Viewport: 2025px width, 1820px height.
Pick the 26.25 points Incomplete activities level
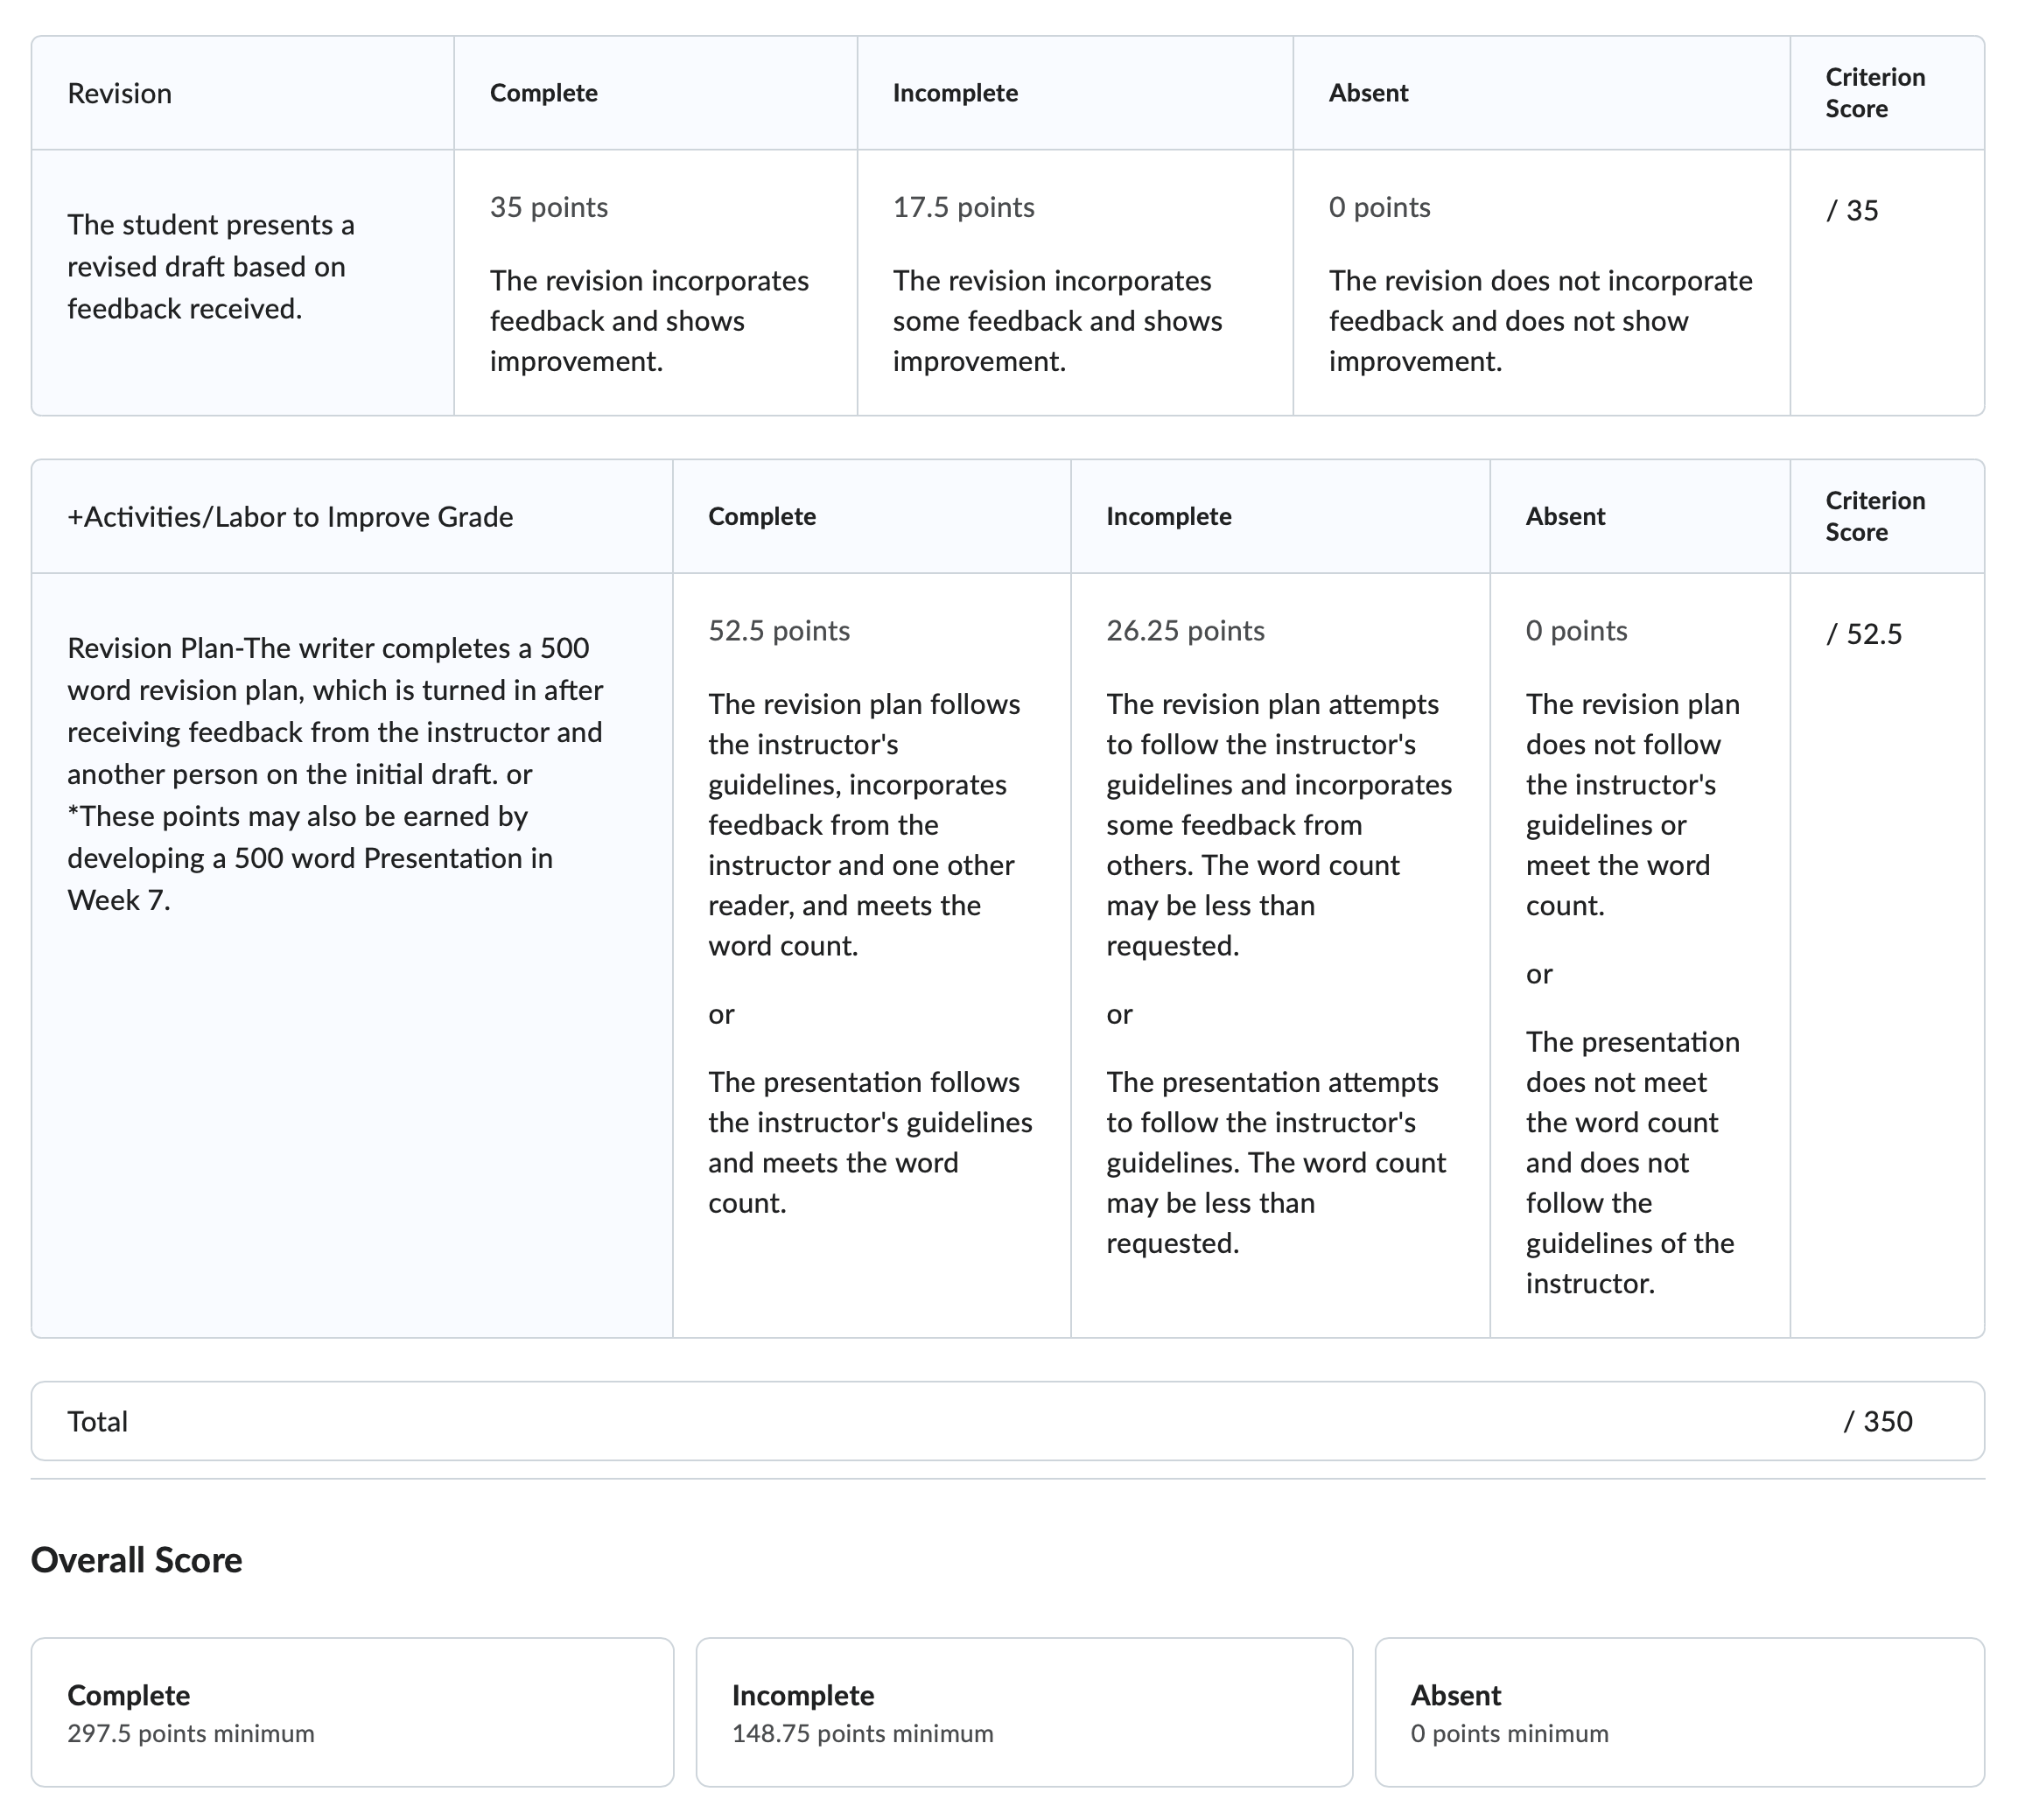[1280, 955]
